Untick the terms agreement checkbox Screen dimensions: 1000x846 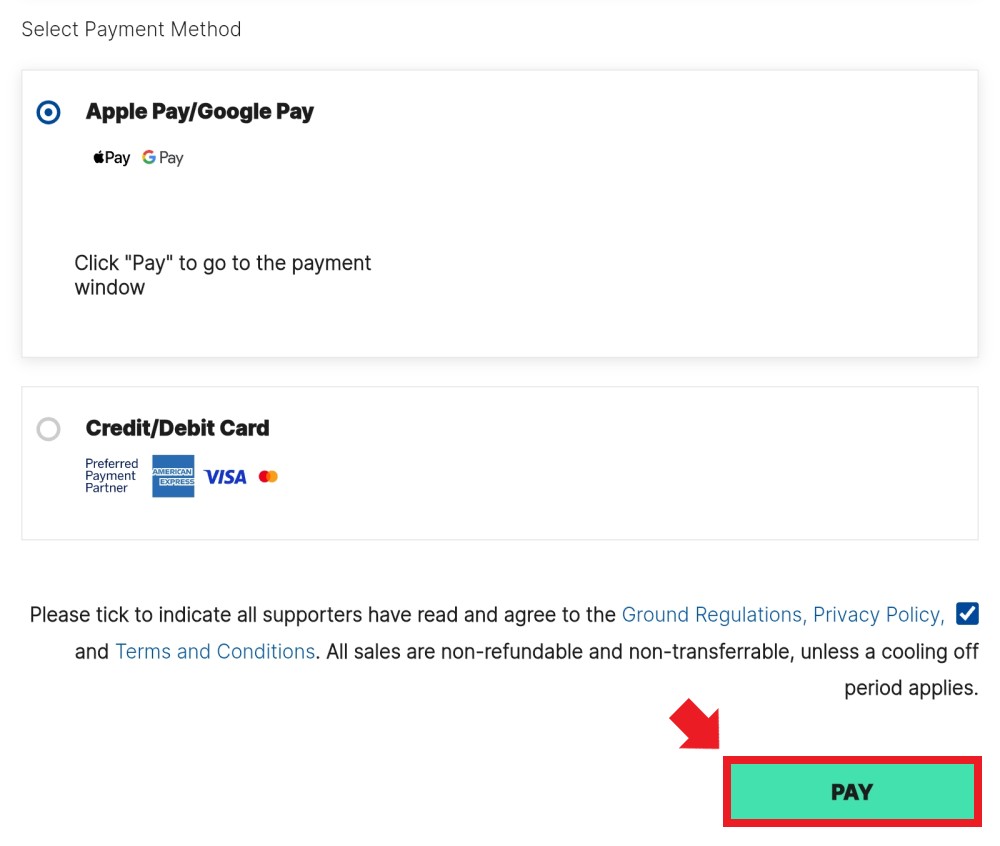[x=967, y=614]
